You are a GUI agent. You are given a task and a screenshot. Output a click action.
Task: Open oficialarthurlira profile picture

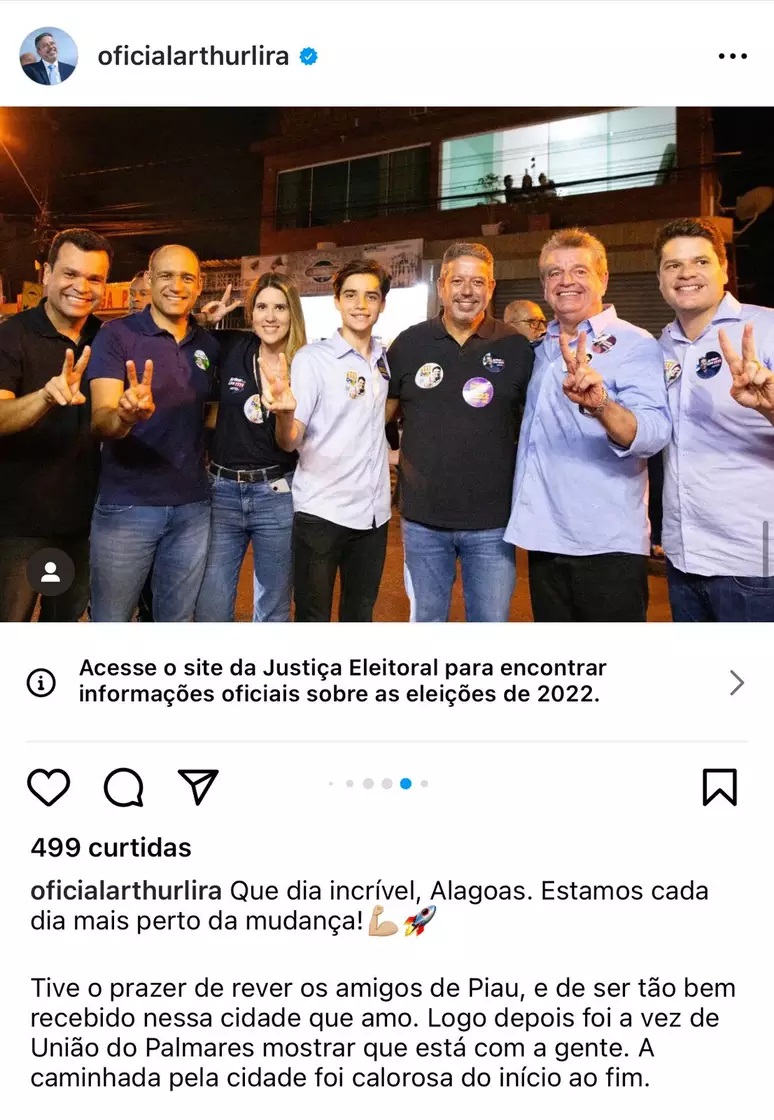49,56
